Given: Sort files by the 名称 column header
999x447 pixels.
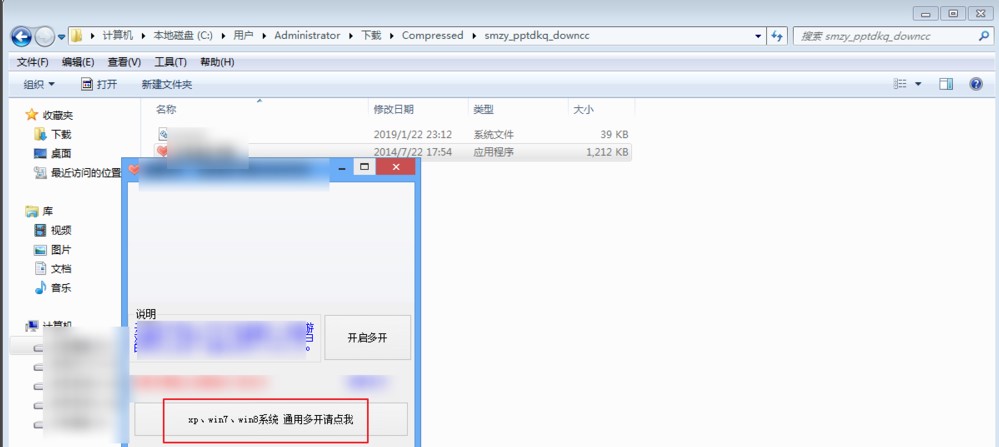Looking at the screenshot, I should (x=166, y=110).
